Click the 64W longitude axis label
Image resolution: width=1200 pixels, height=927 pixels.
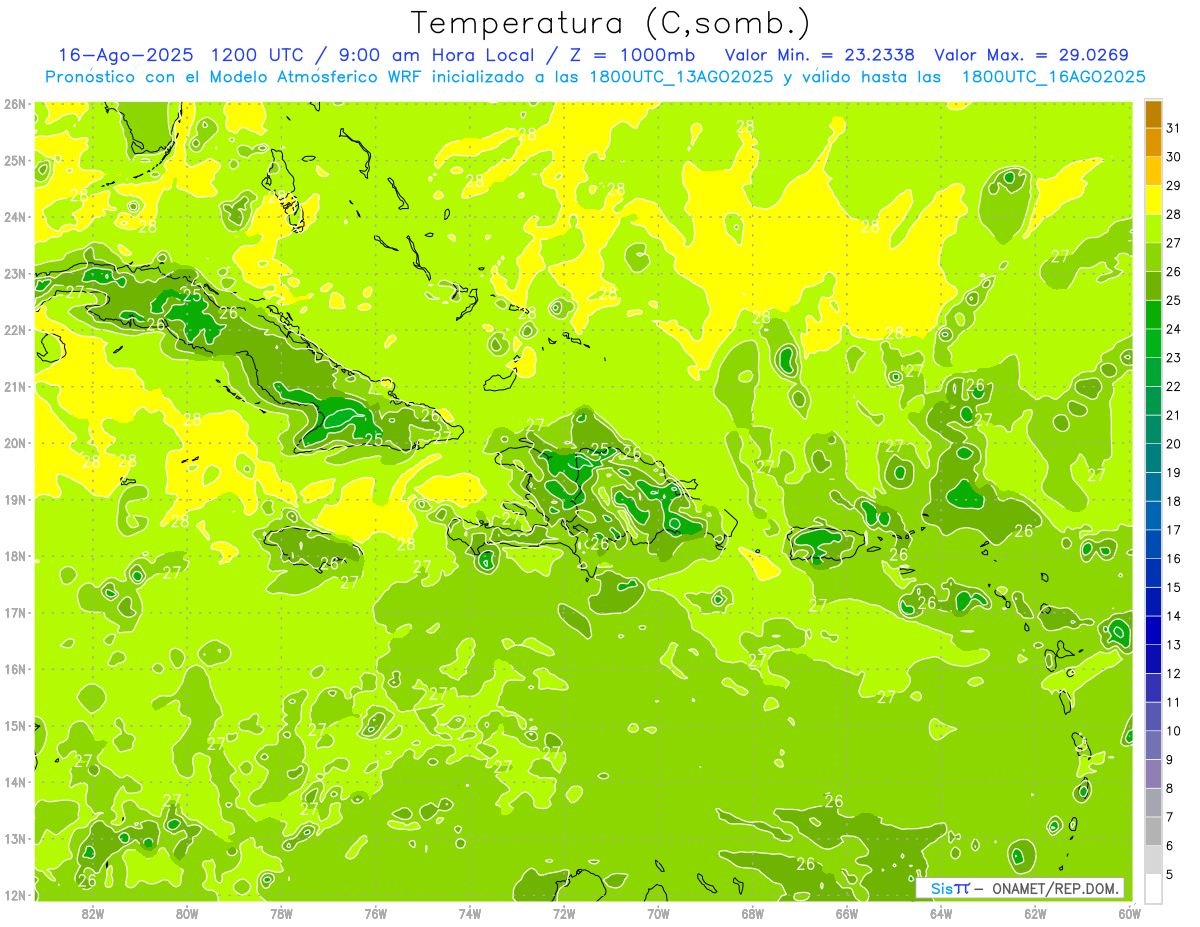(x=941, y=914)
